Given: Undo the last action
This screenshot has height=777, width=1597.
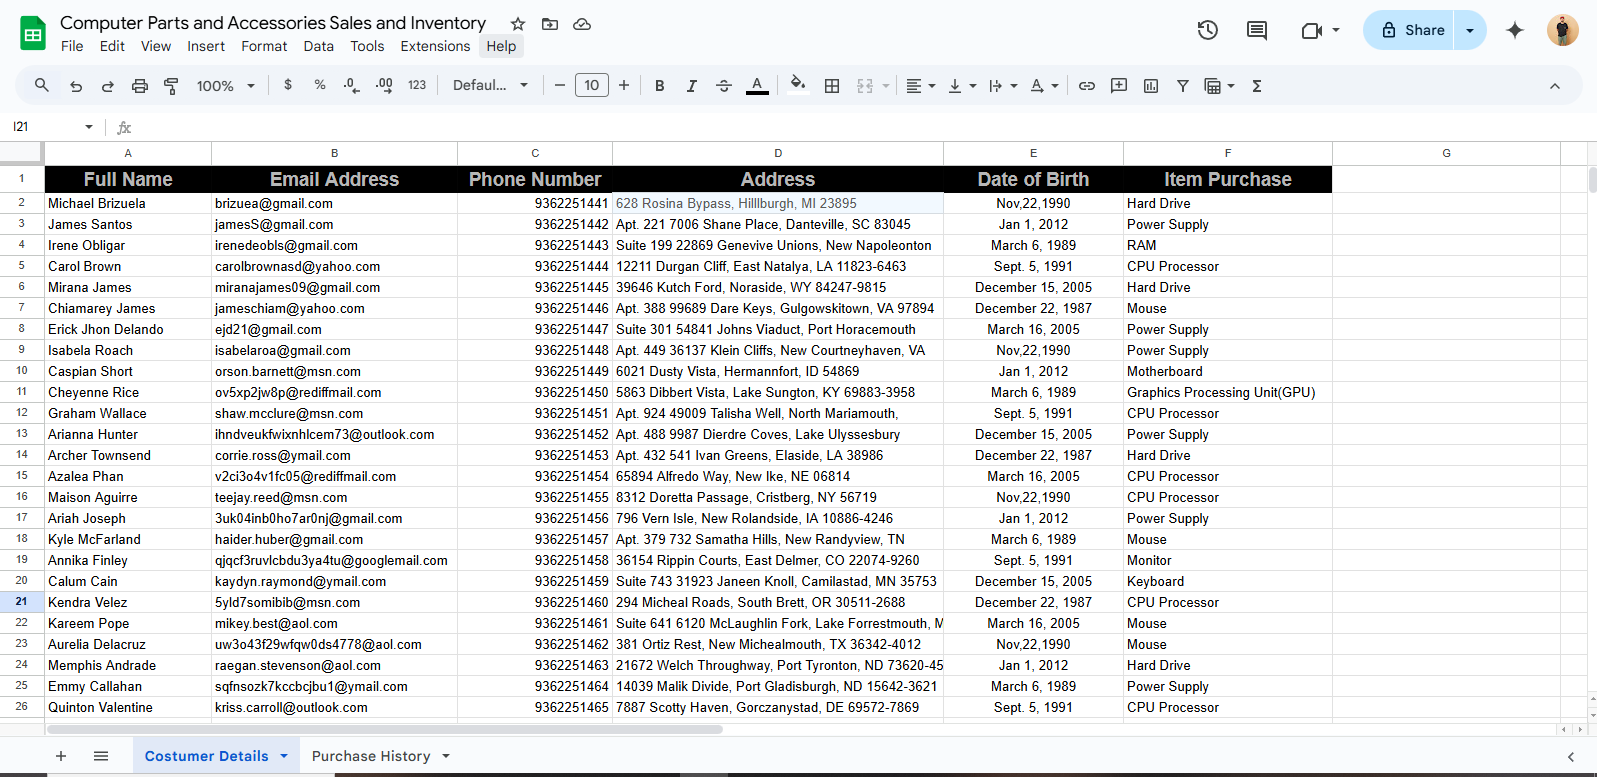Looking at the screenshot, I should pos(76,86).
